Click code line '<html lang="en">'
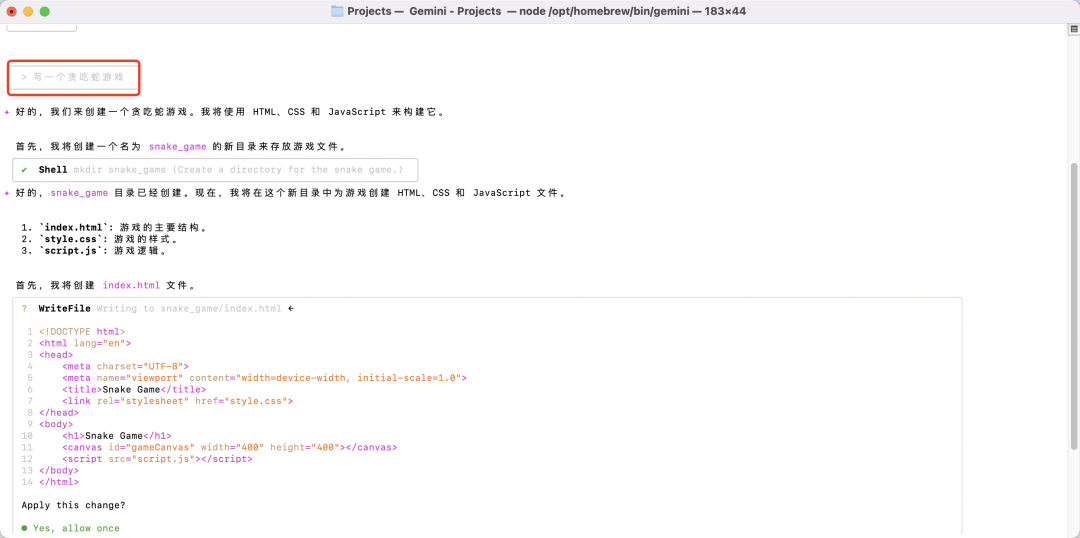 pos(85,343)
